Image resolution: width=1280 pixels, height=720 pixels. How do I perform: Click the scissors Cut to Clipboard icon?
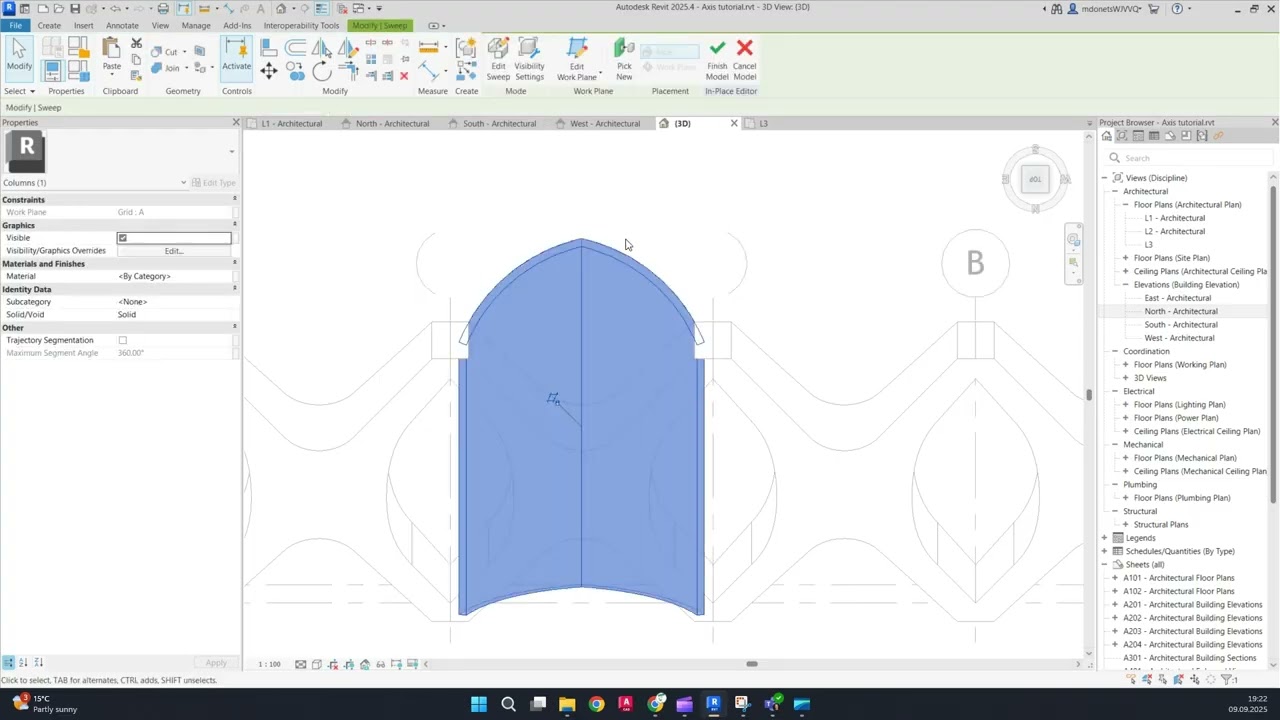pos(136,44)
